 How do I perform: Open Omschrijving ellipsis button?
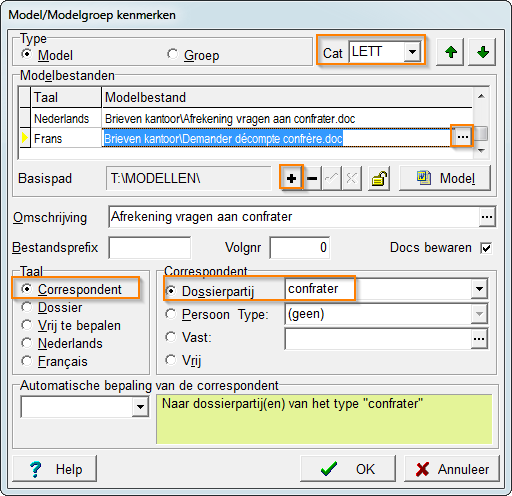coord(487,217)
